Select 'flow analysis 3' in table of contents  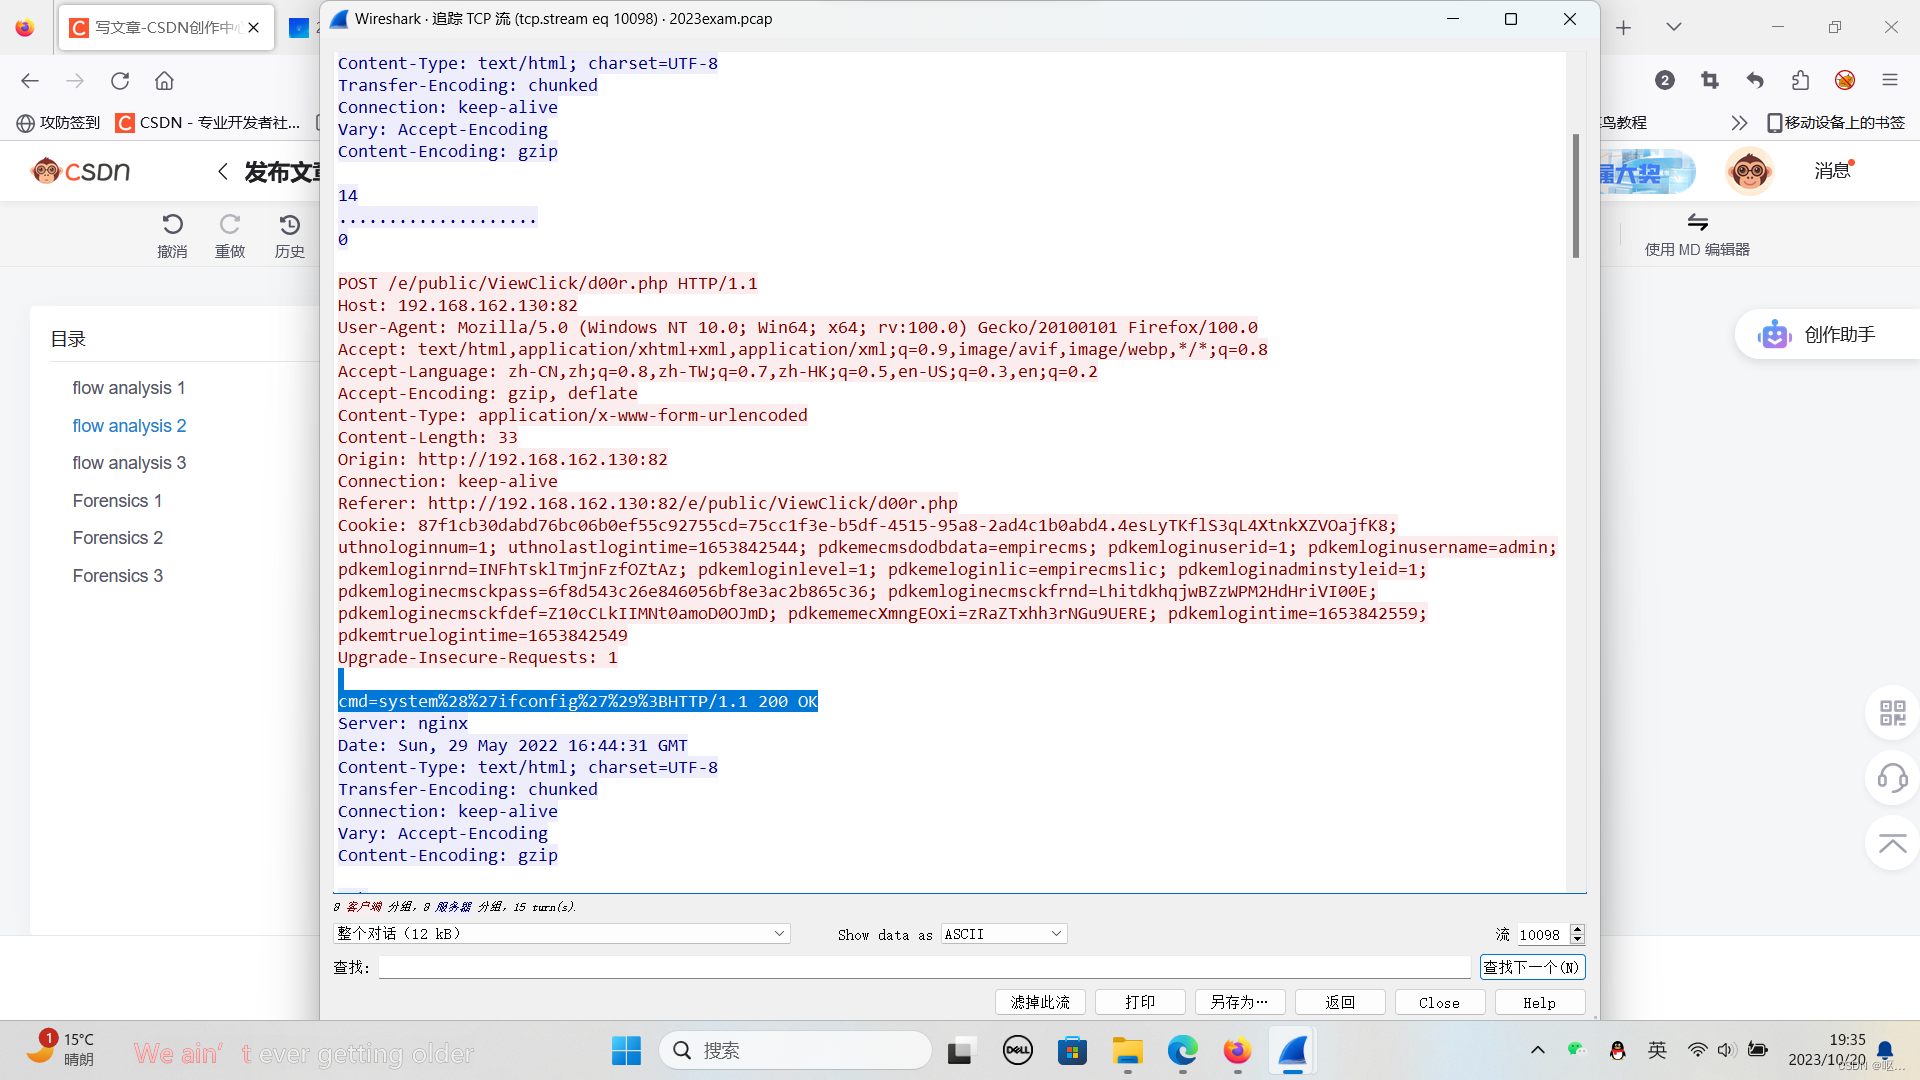tap(129, 463)
